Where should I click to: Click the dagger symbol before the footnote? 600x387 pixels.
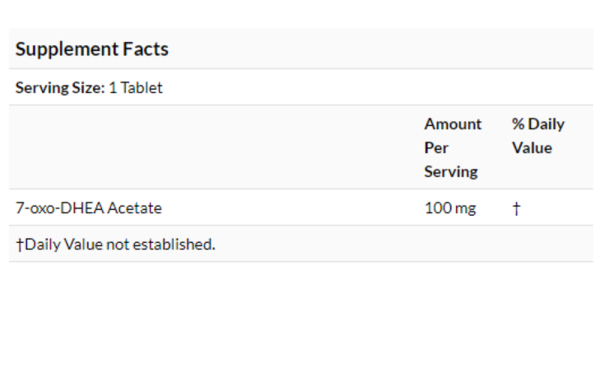pos(20,245)
